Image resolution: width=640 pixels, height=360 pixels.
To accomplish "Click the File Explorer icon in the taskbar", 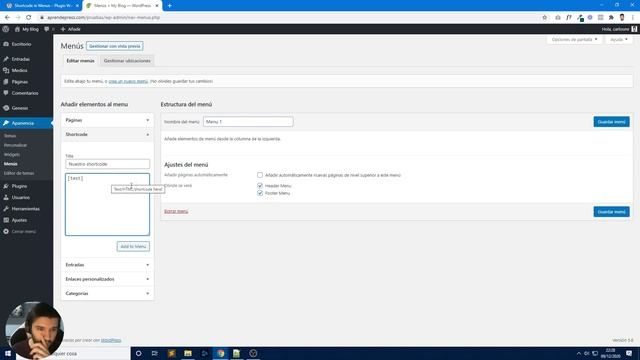I will [188, 353].
